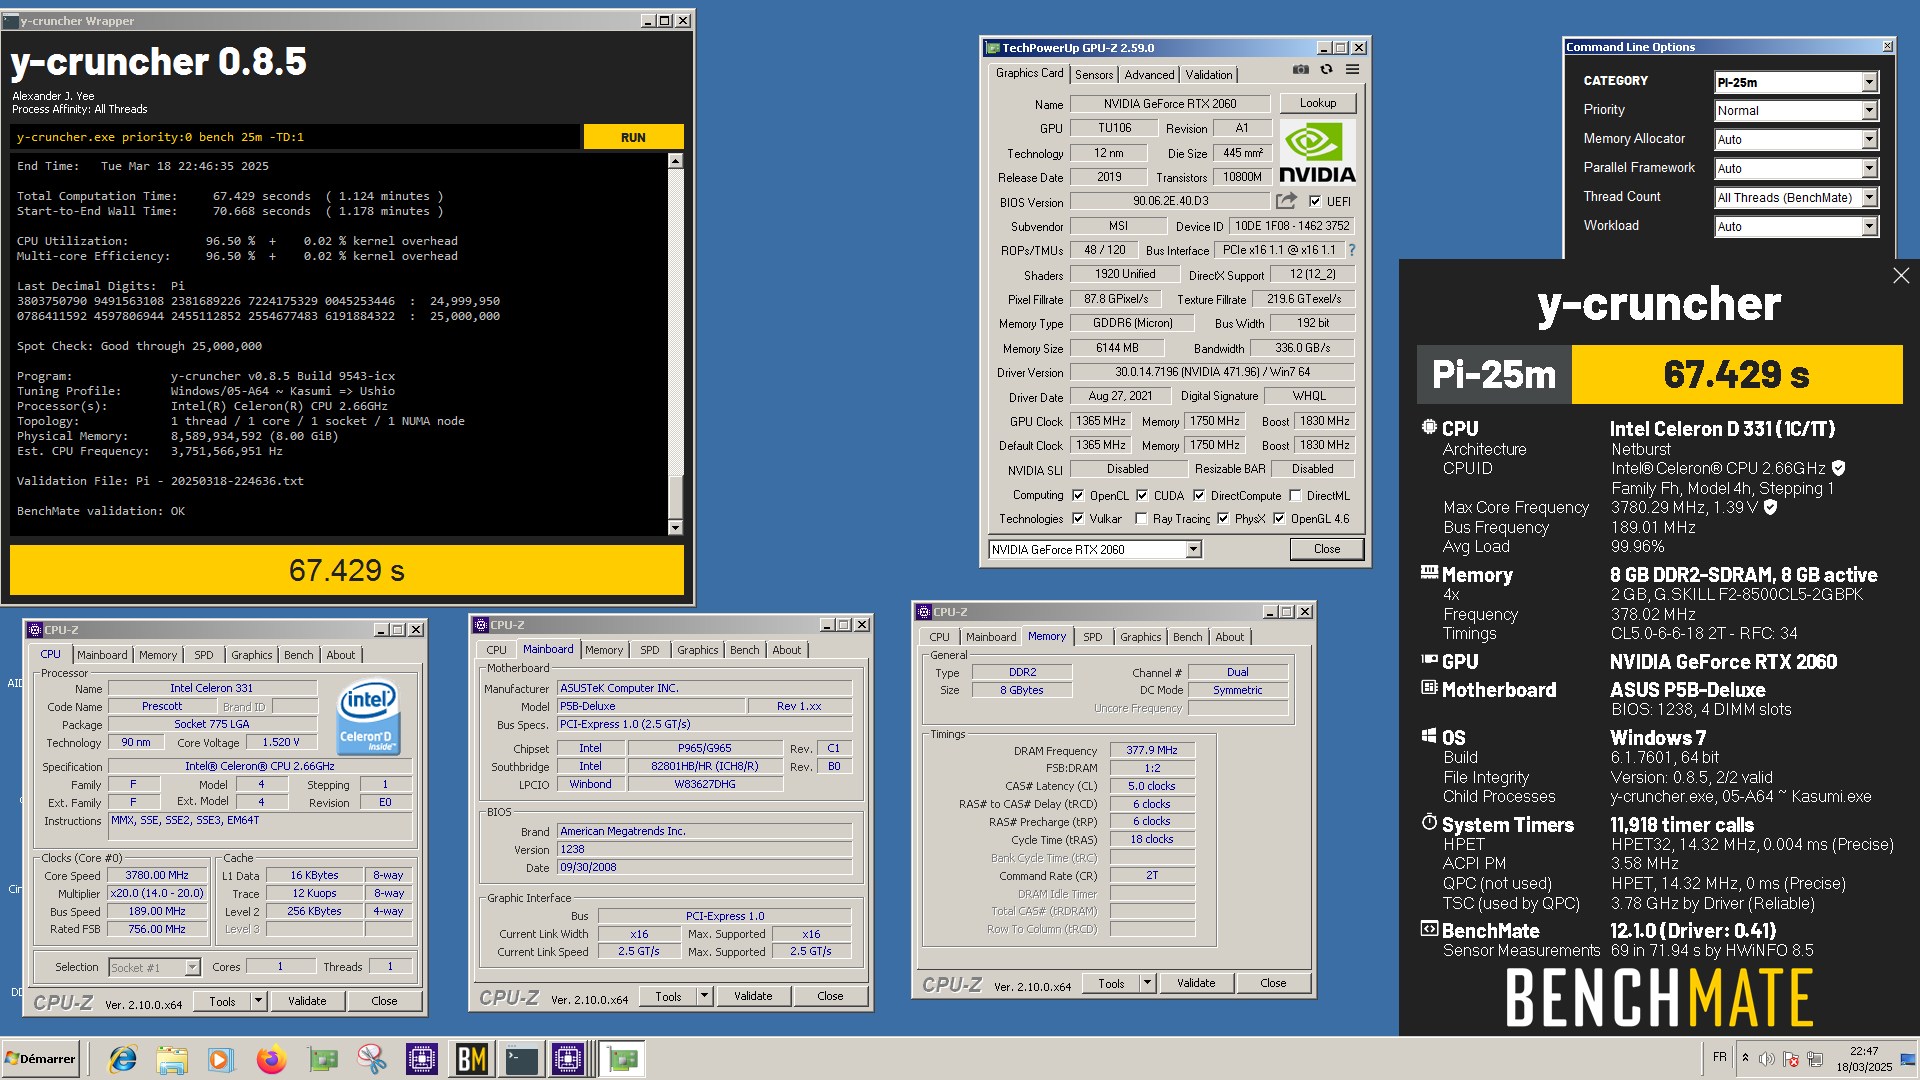Enable the Ray Tracing checkbox

1141,518
